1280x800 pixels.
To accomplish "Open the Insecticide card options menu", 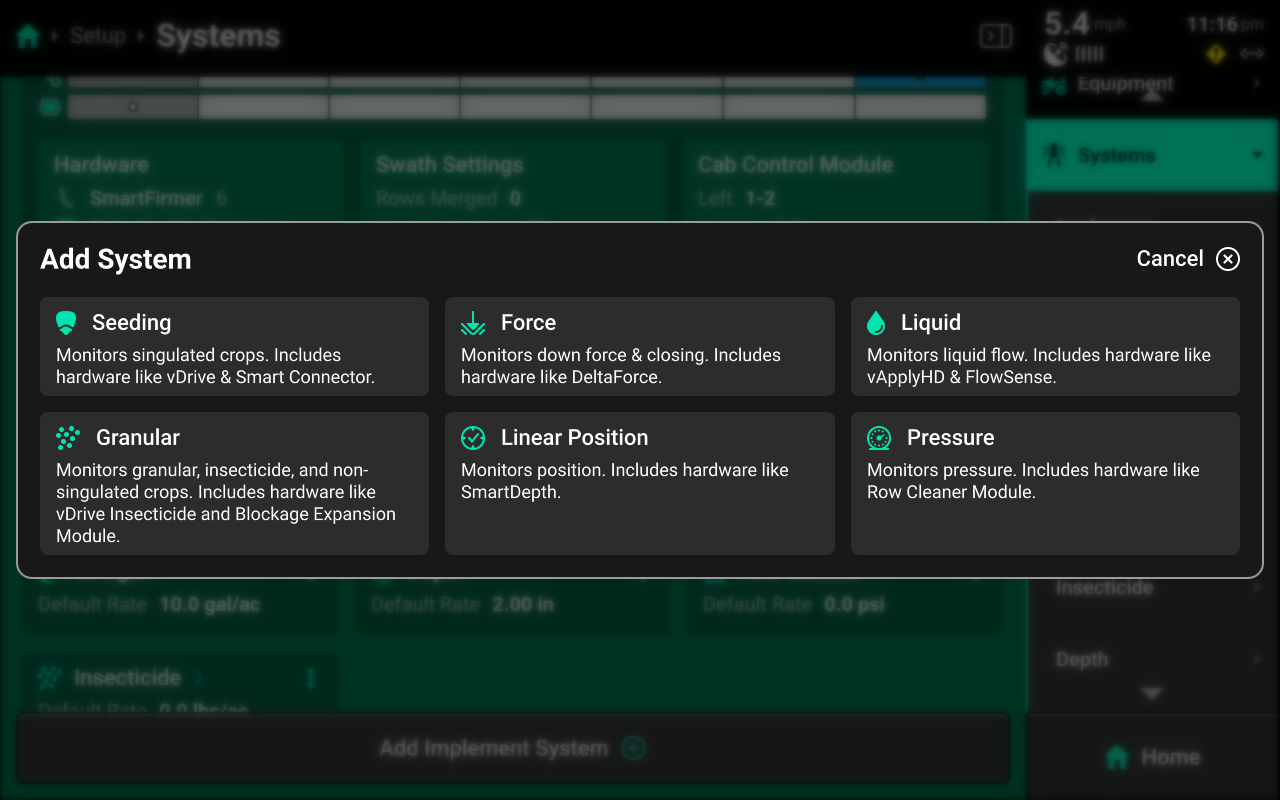I will (311, 678).
